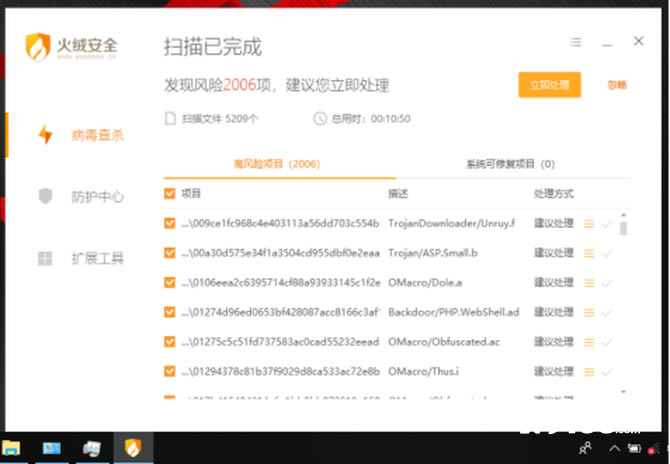The width and height of the screenshot is (670, 464).
Task: Click the risk list scroll-down arrow
Action: coord(623,391)
